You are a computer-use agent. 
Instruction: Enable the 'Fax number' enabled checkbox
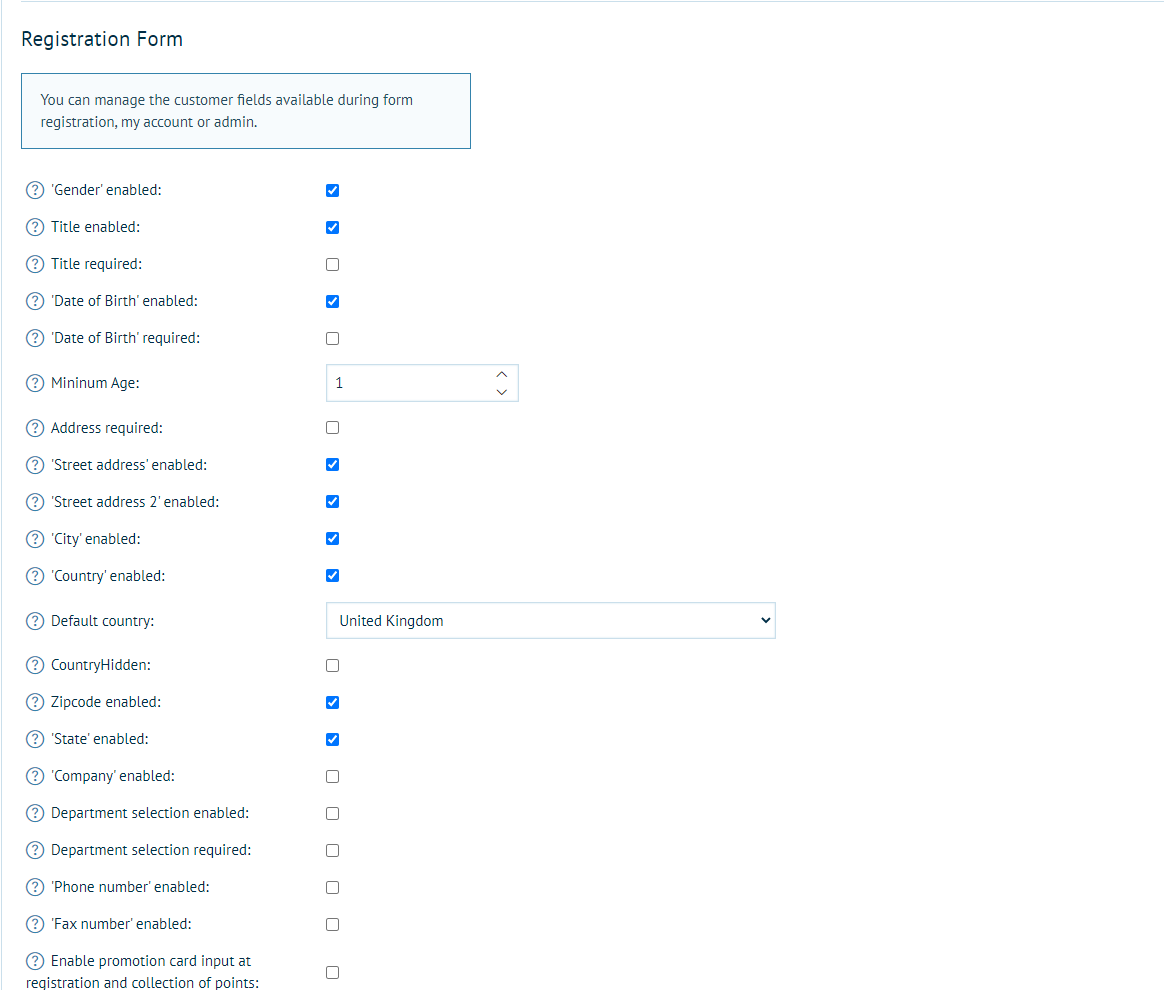tap(333, 924)
